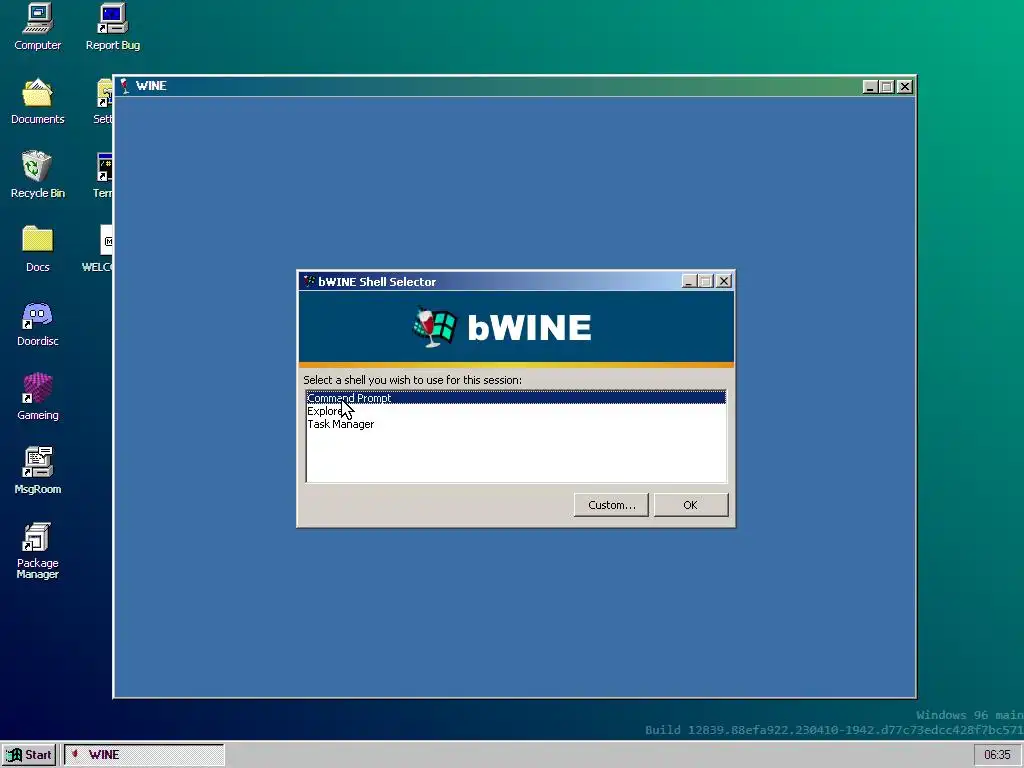Screen dimensions: 1024x768
Task: Open the Docs folder icon
Action: (37, 249)
